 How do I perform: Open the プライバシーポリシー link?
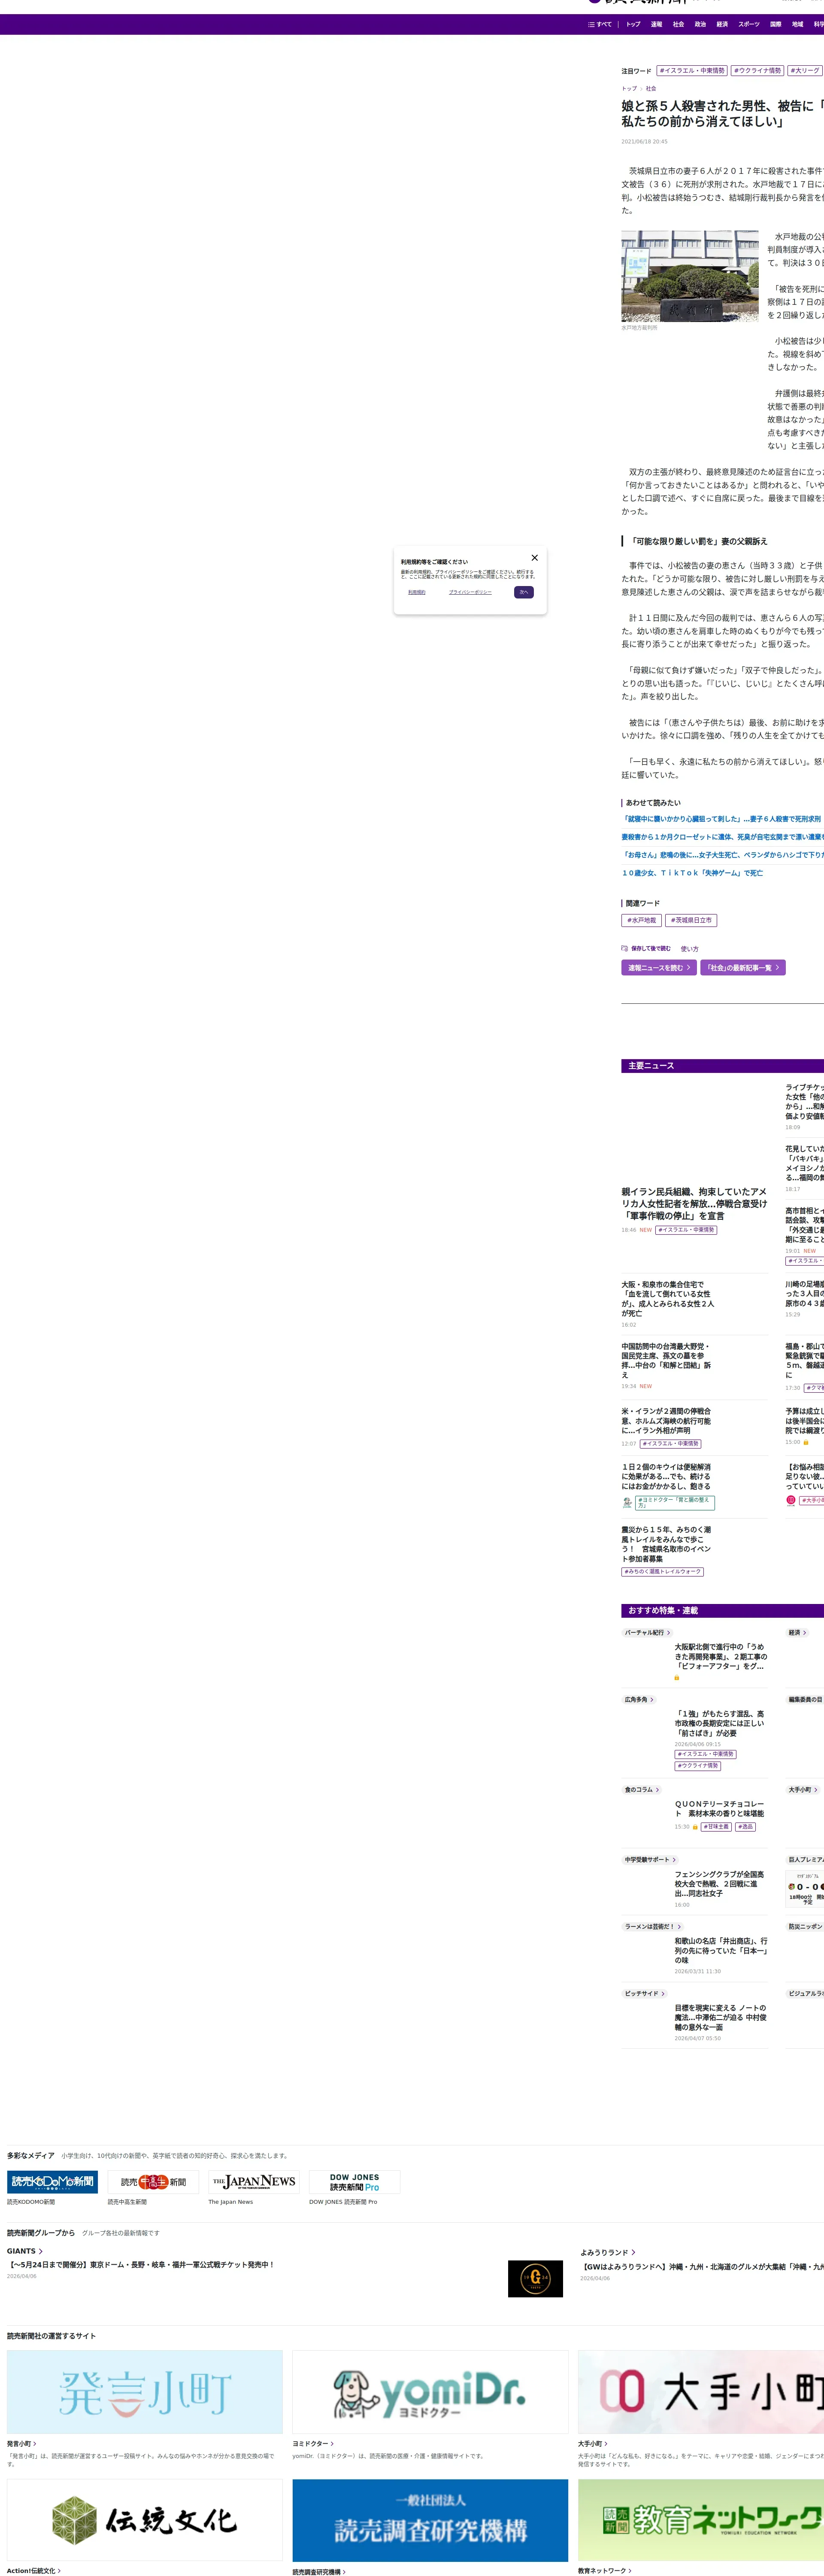(x=470, y=592)
